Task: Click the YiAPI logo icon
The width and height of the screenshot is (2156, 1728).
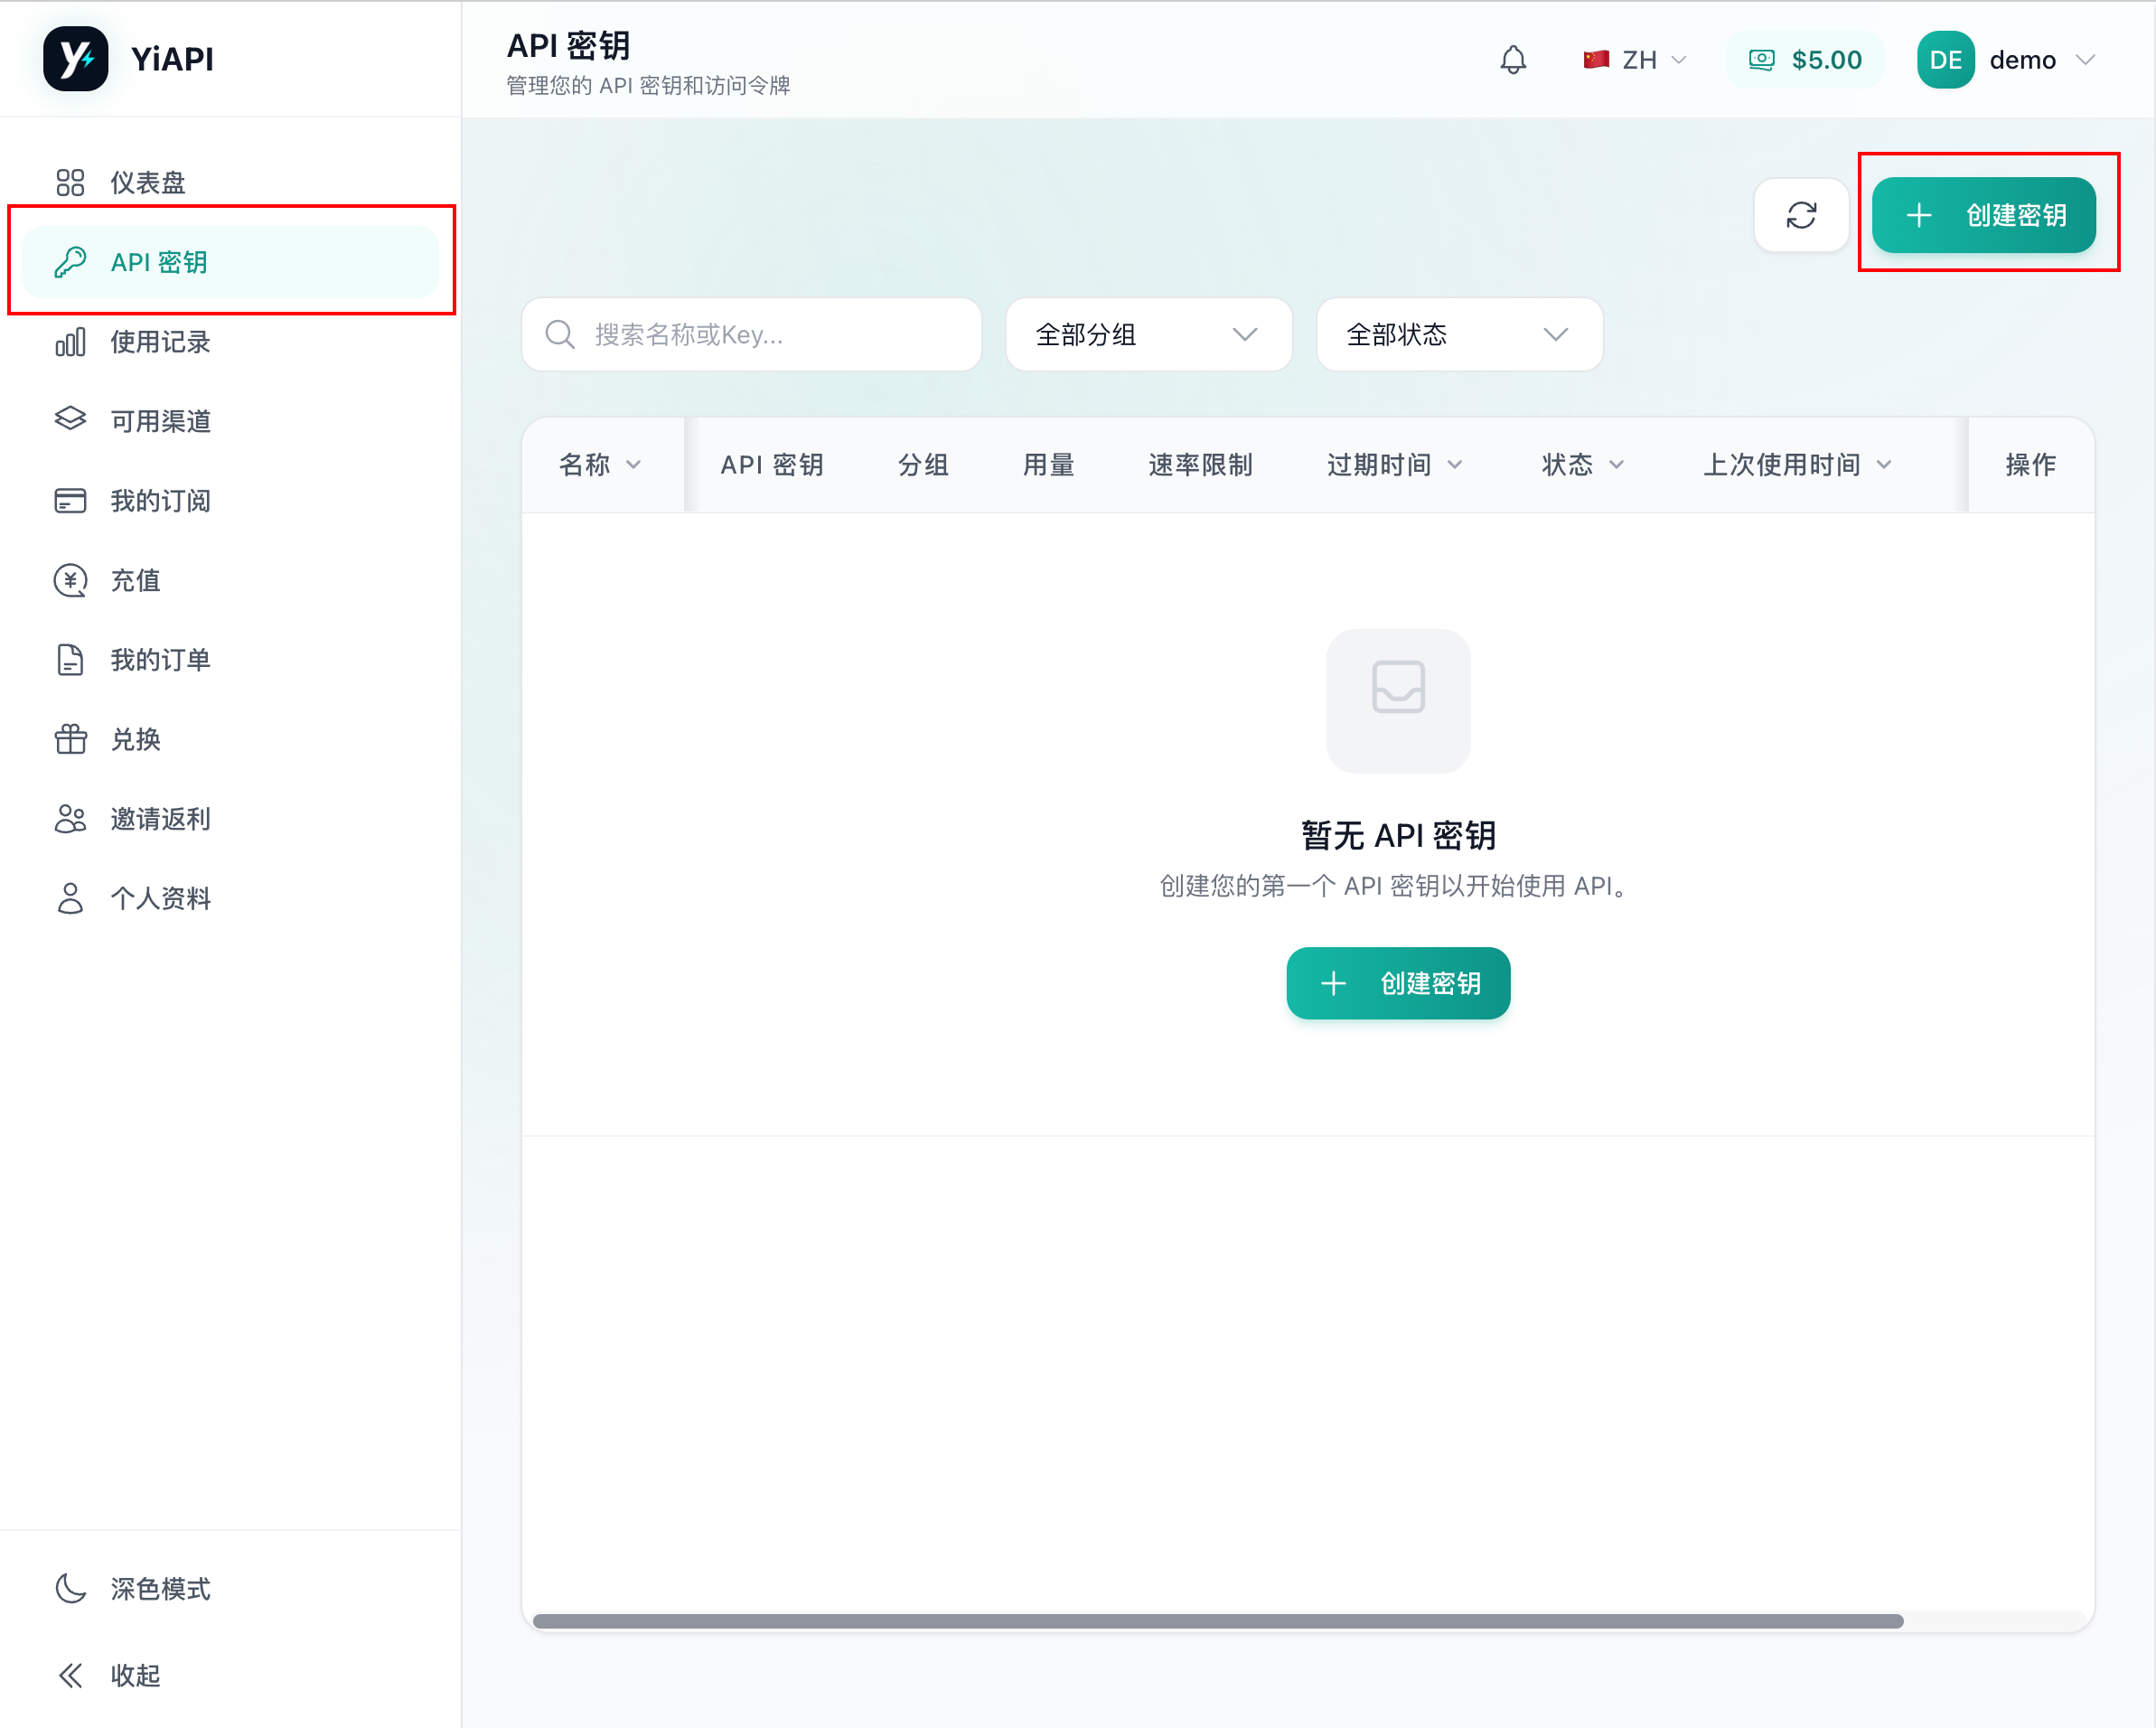Action: tap(76, 59)
